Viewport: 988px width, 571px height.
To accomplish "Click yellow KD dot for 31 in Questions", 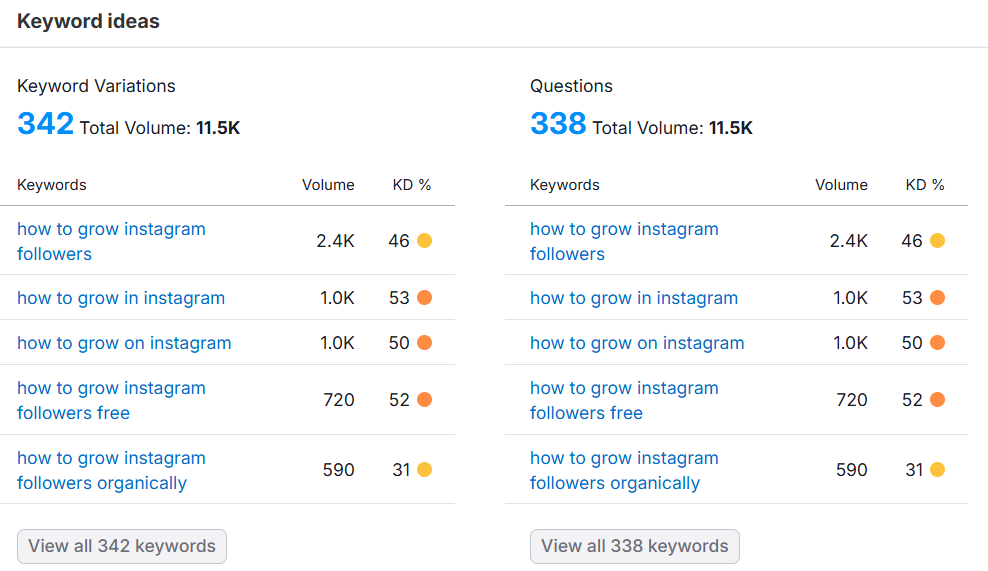I will (x=937, y=470).
